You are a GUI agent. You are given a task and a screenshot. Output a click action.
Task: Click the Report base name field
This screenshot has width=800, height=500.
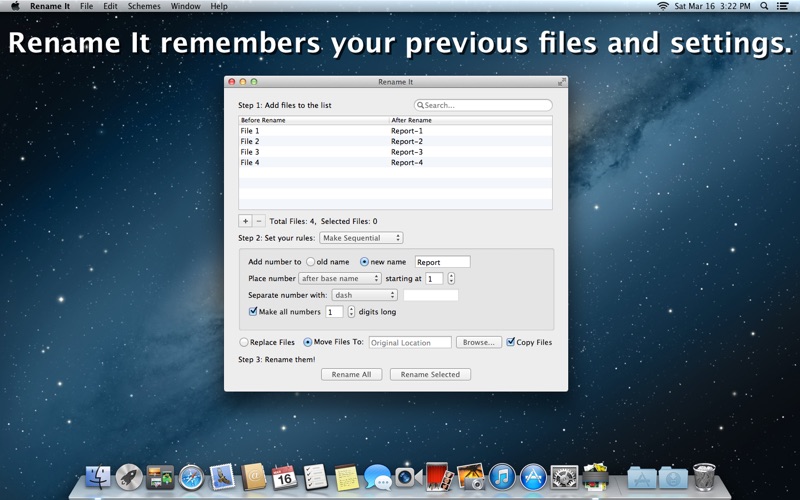442,262
